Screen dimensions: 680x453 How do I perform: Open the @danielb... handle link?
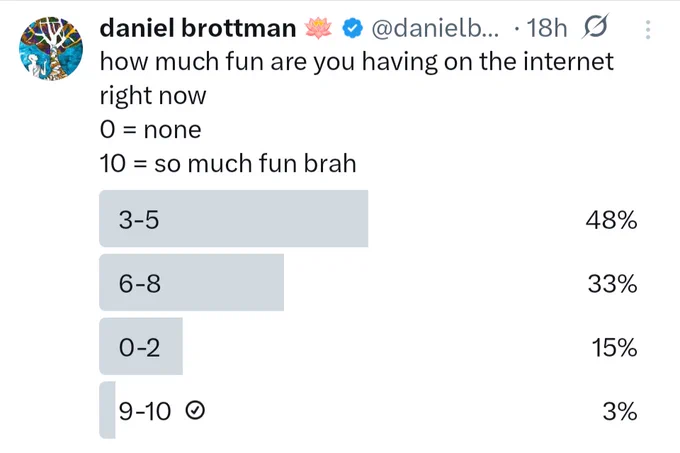[x=435, y=29]
